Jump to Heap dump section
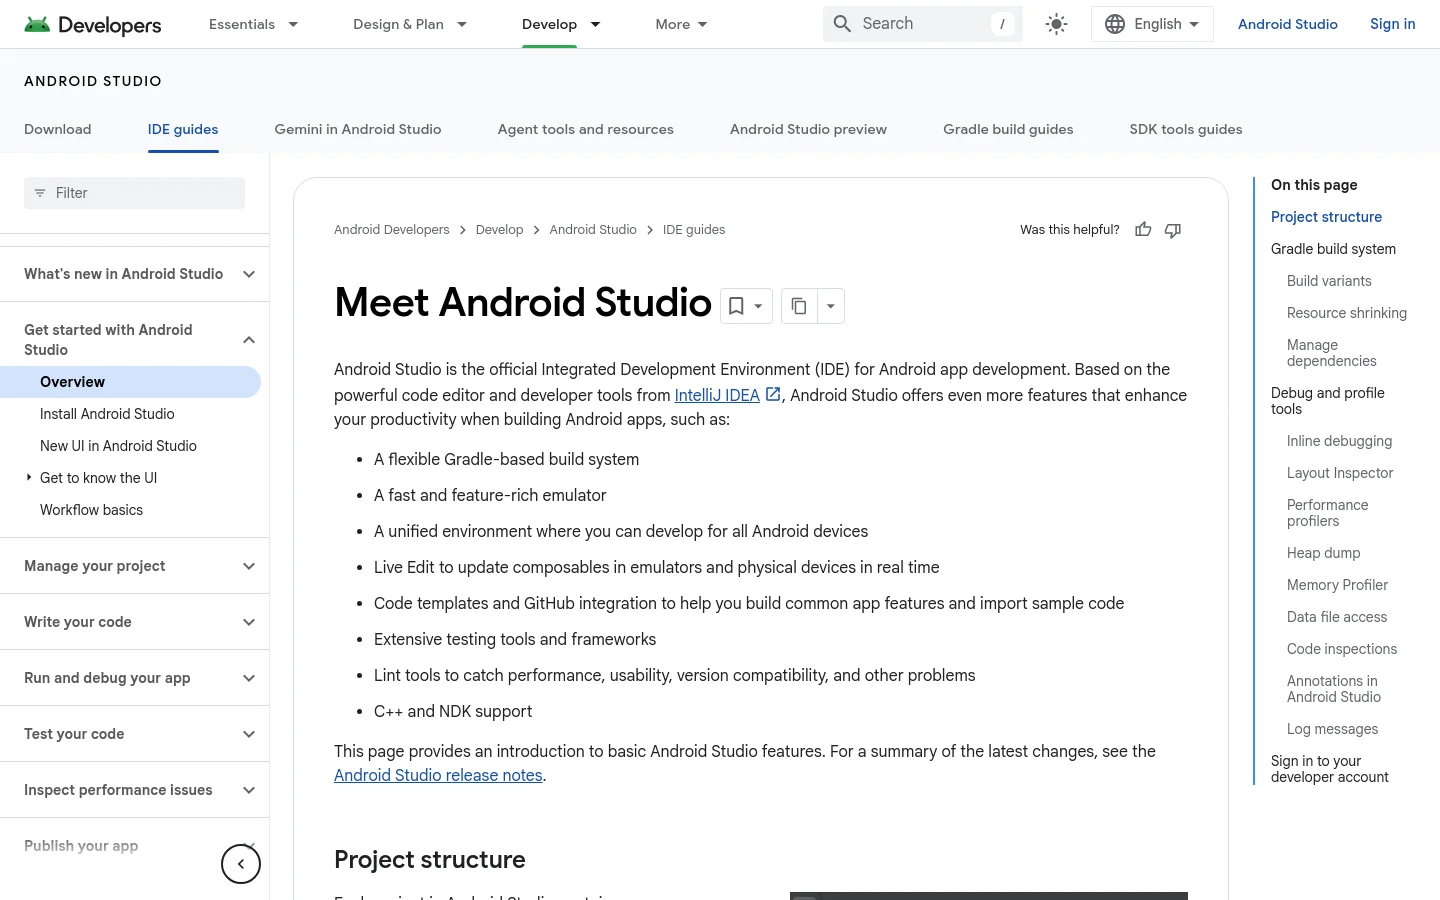The image size is (1440, 900). point(1323,553)
